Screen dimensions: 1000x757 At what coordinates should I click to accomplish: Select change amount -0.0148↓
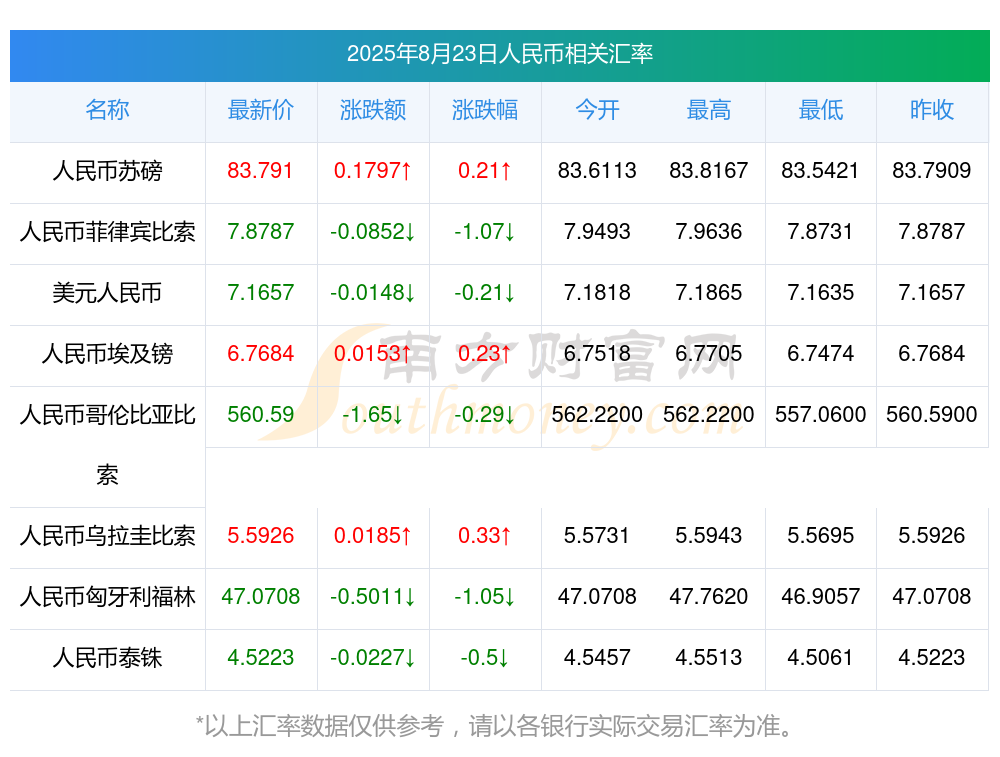coord(372,293)
